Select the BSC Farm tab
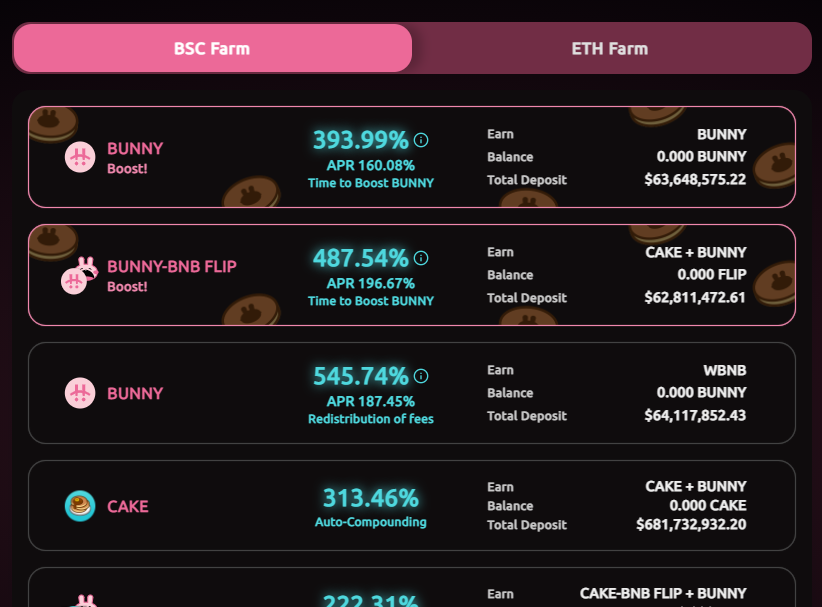The image size is (822, 607). coord(212,48)
